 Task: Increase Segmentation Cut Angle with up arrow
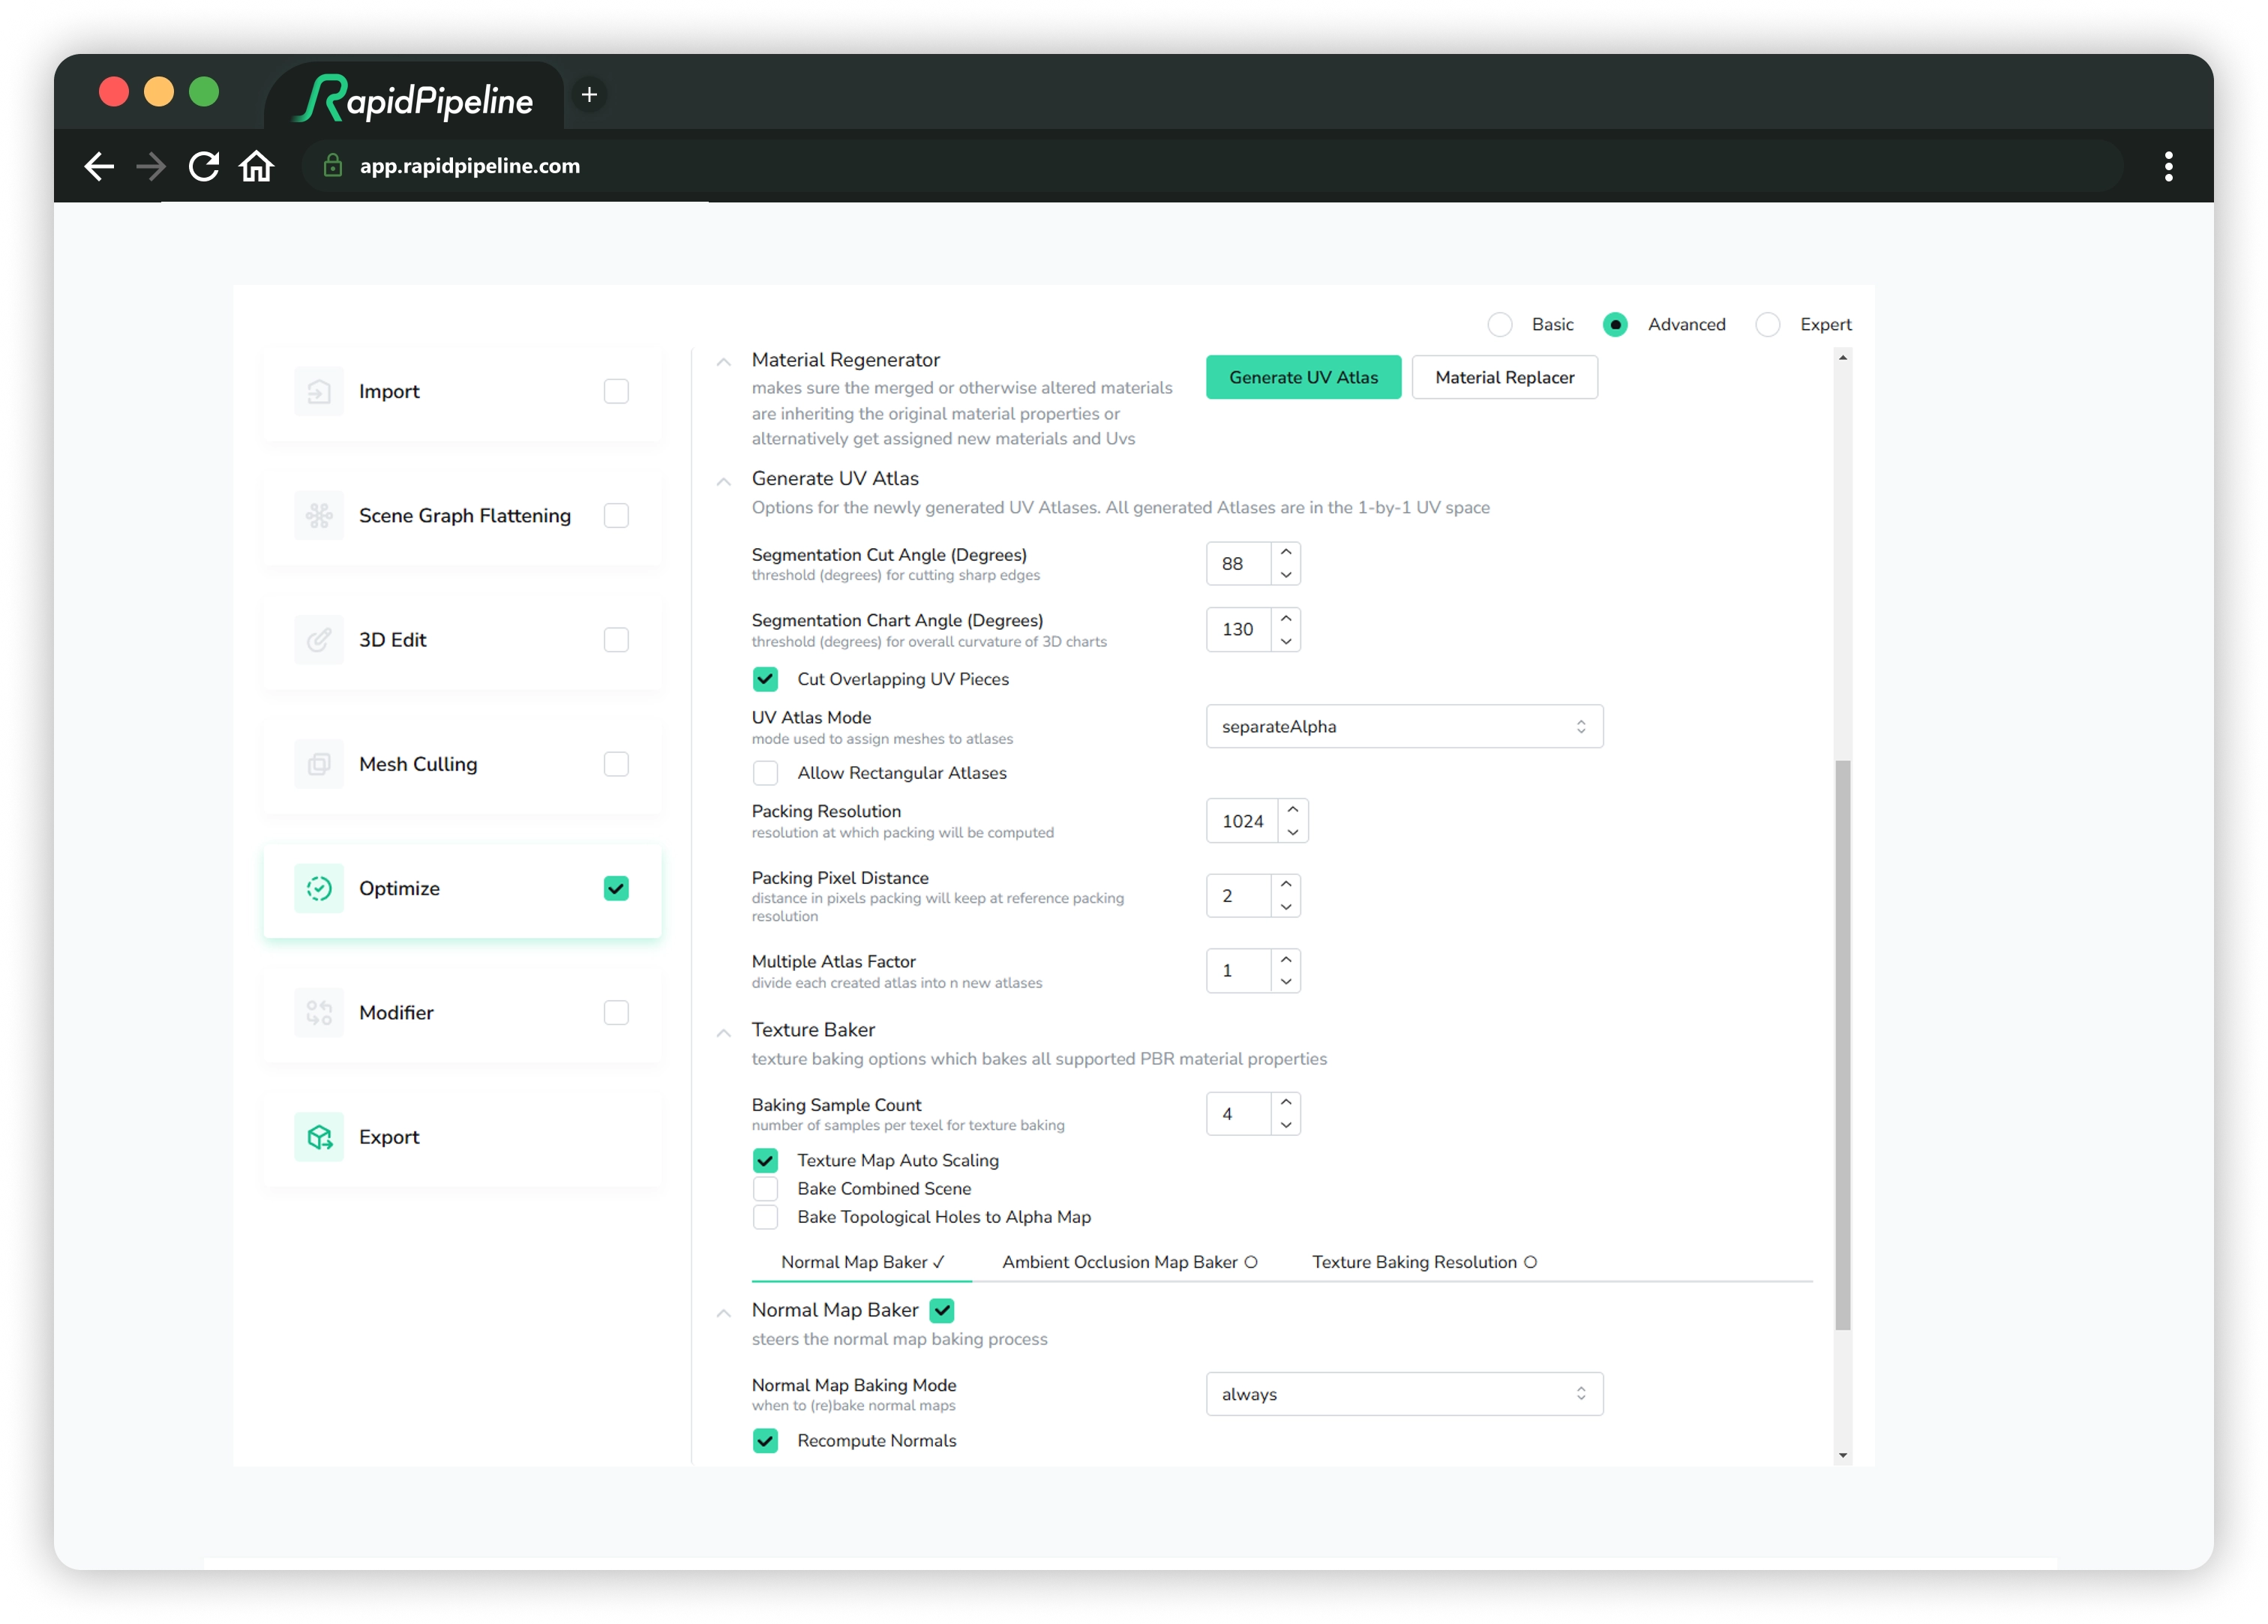coord(1286,553)
